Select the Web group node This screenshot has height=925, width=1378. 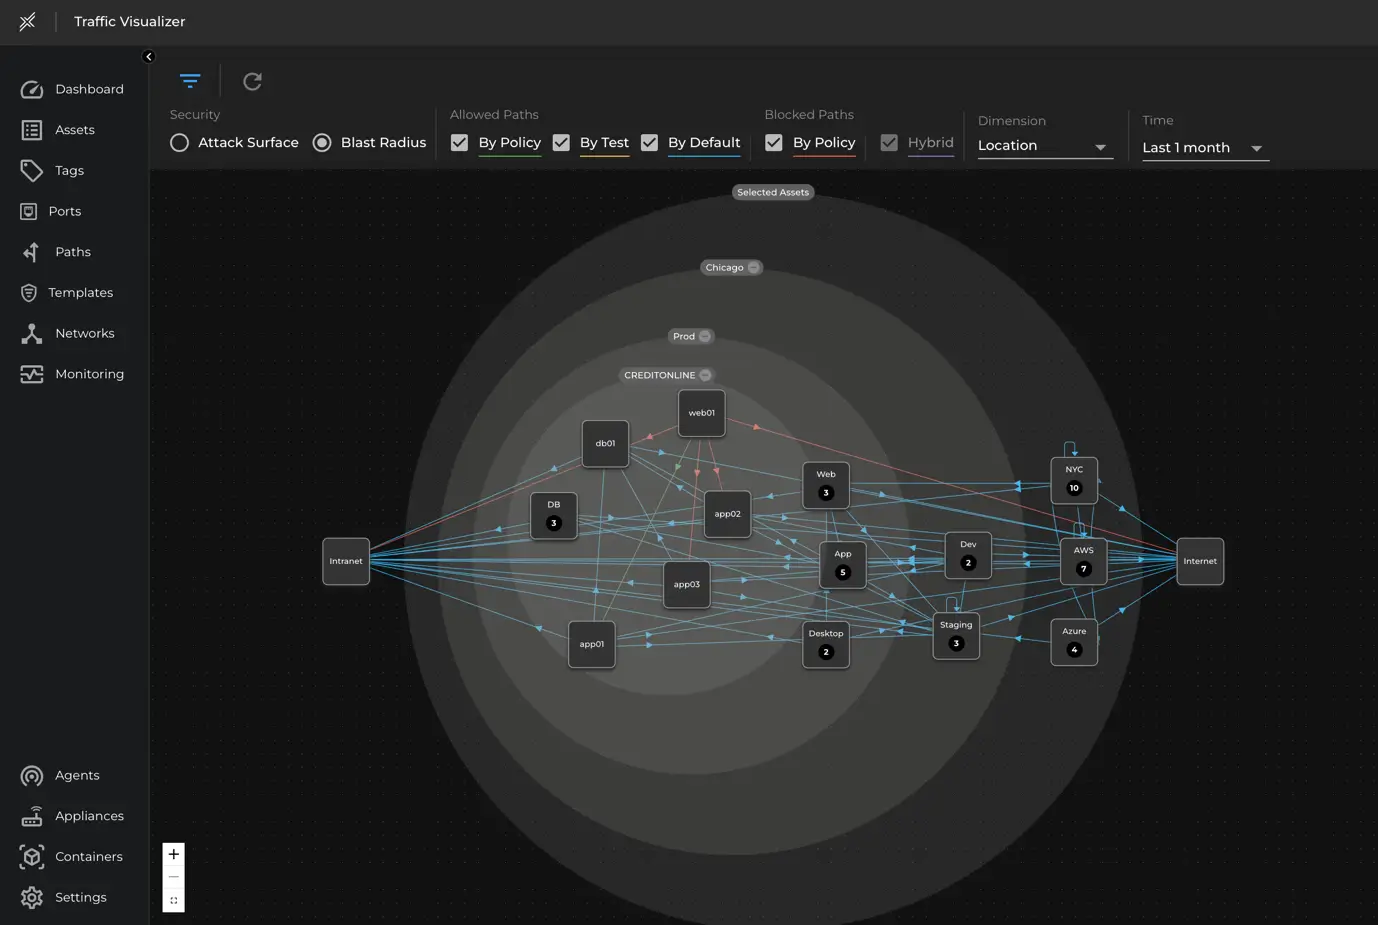point(826,485)
